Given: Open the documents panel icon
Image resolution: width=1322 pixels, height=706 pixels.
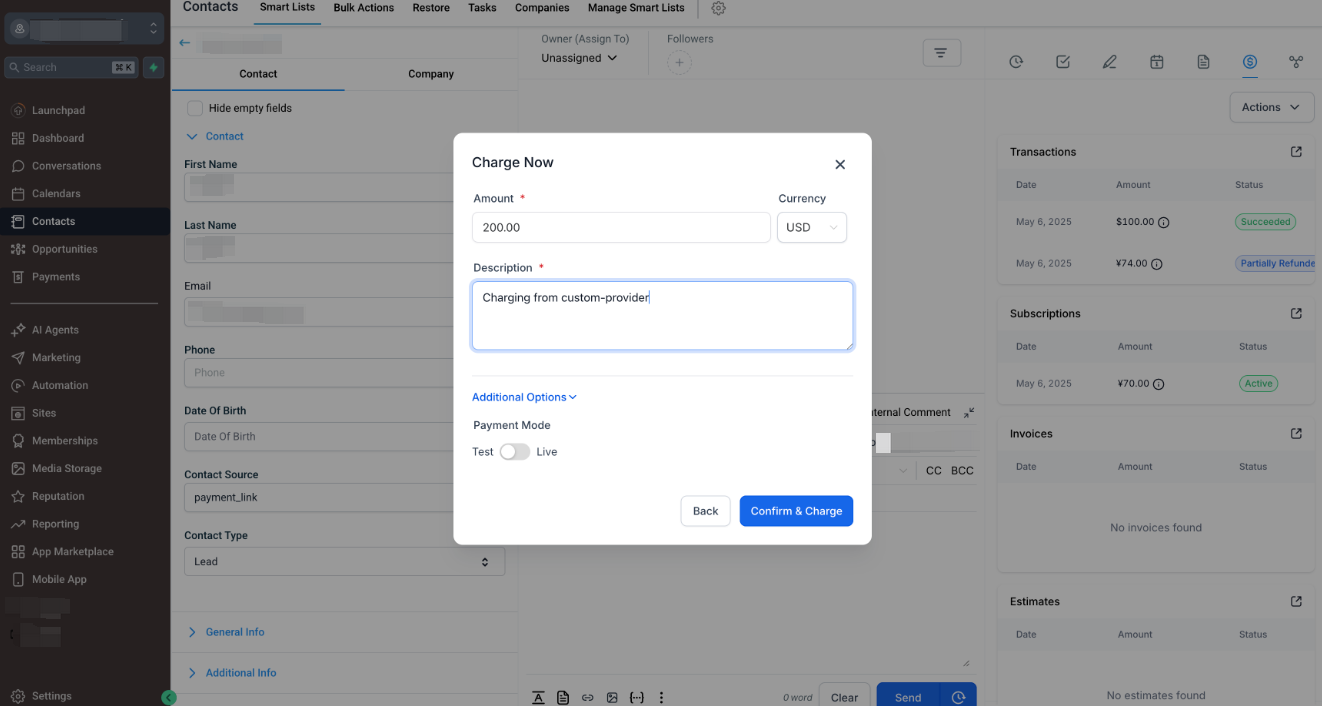Looking at the screenshot, I should click(1203, 62).
